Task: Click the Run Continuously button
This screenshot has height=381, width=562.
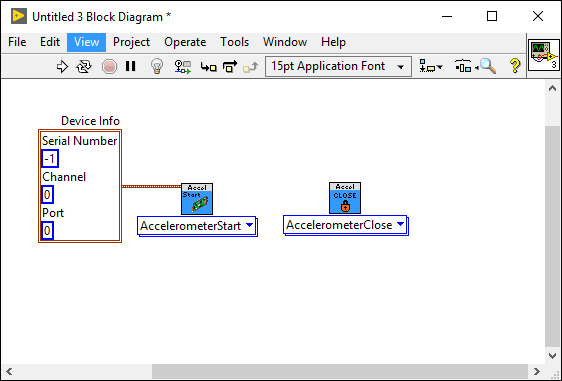Action: [x=84, y=66]
